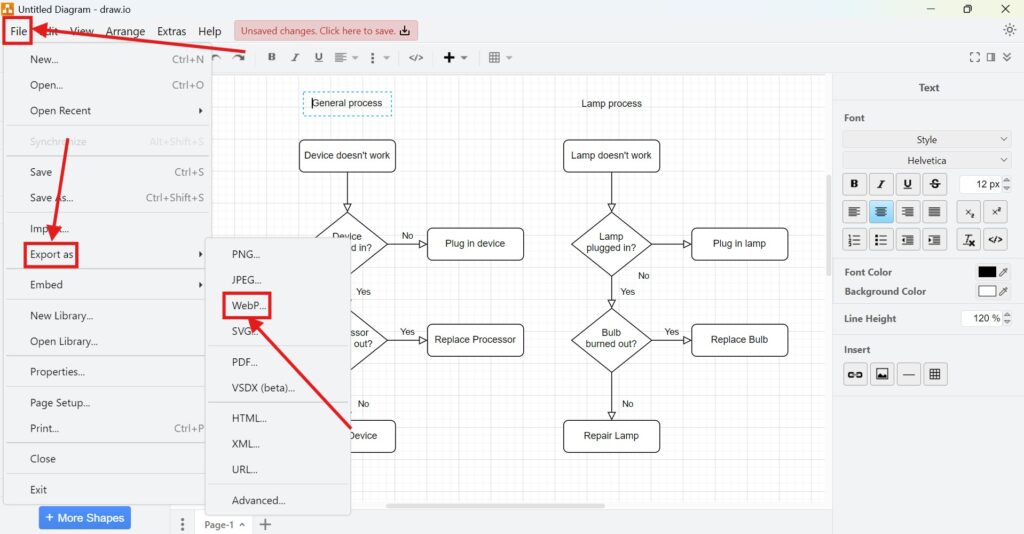Screen dimensions: 1024x534
Task: Expand the toolbar plus insert dropdown
Action: click(455, 58)
